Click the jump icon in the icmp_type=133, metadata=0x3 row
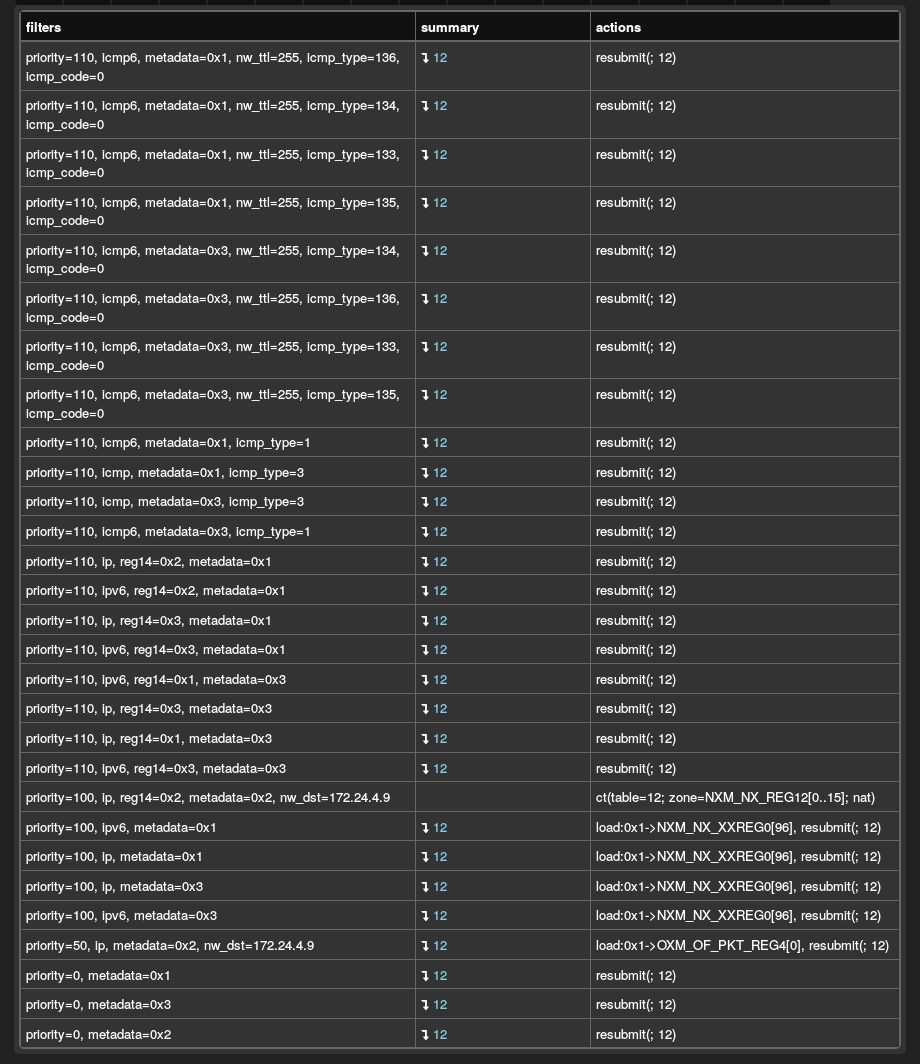 tap(427, 347)
